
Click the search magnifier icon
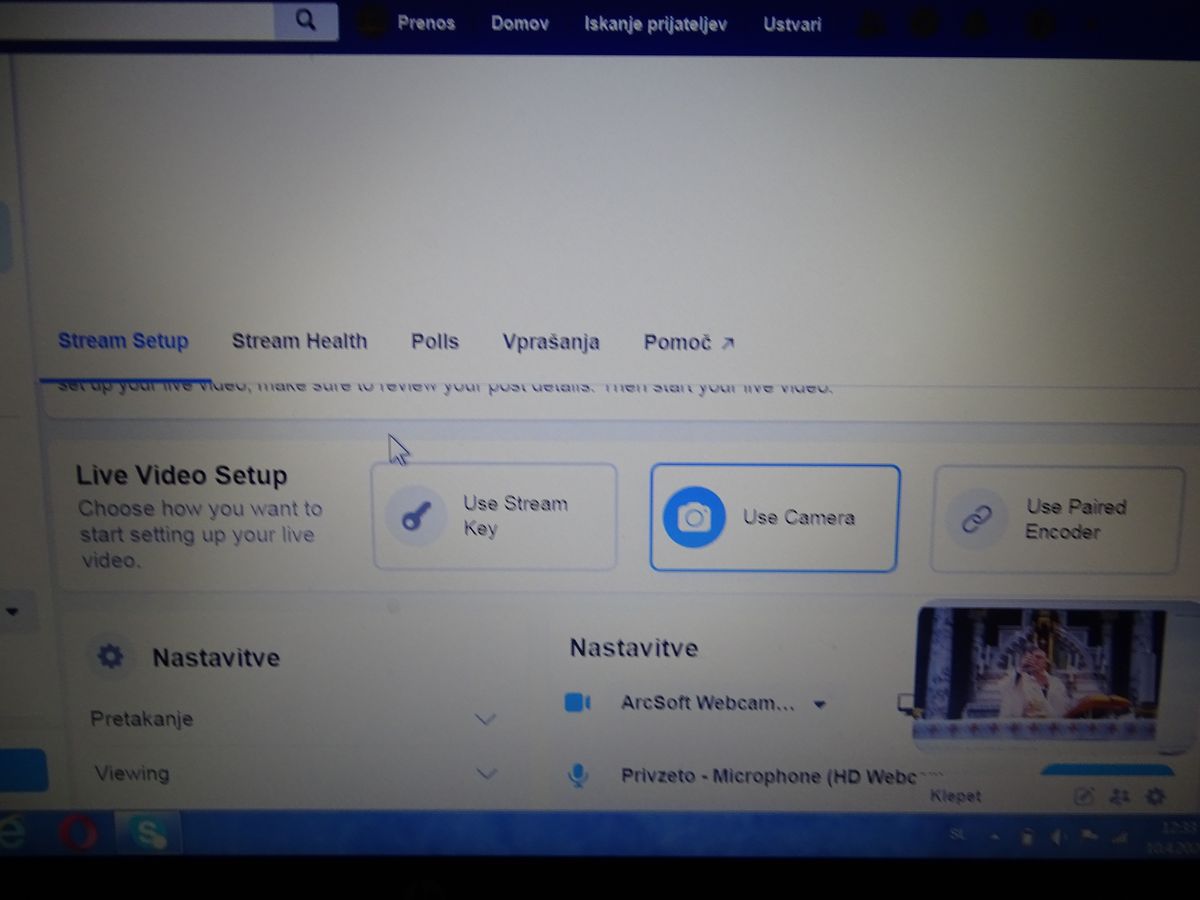point(306,21)
